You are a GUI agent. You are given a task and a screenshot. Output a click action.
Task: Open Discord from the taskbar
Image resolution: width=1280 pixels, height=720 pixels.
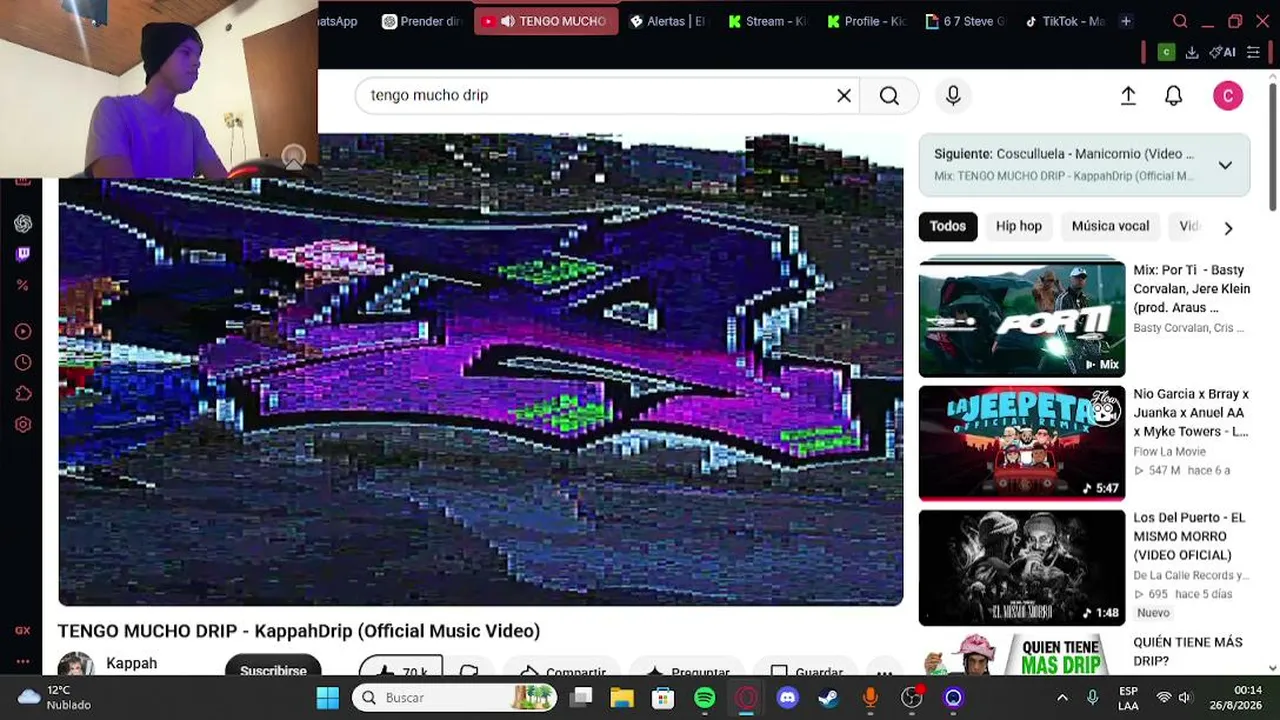788,697
